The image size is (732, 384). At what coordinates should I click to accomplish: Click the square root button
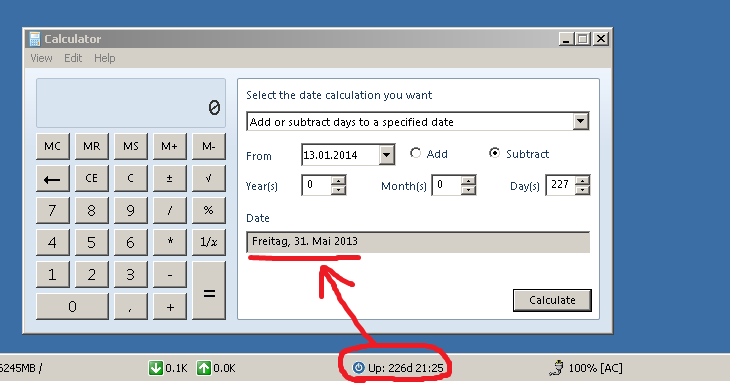pyautogui.click(x=209, y=179)
